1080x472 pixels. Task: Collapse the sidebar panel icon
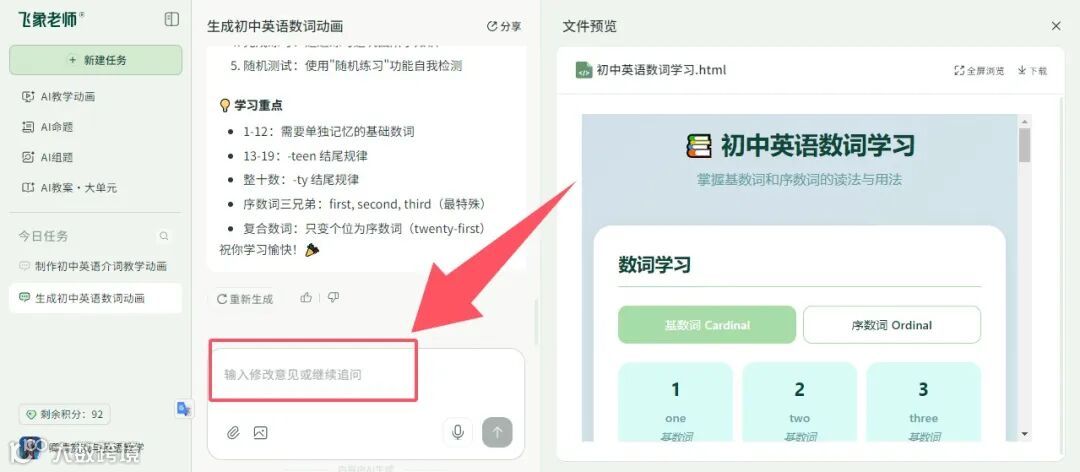click(172, 19)
